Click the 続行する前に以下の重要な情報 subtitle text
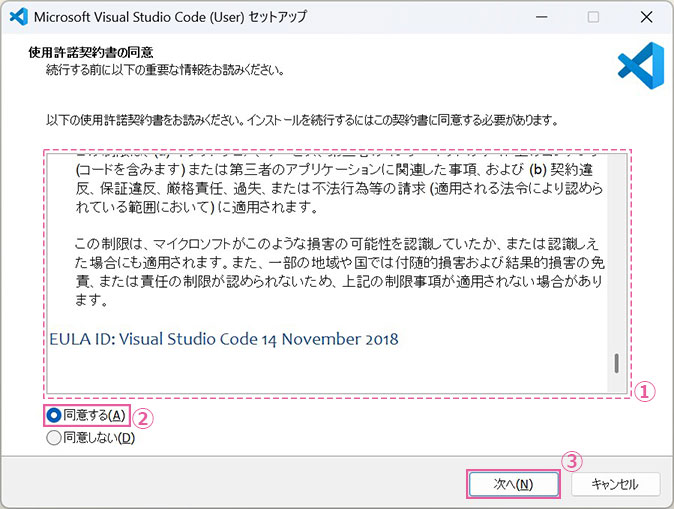674x509 pixels. [x=165, y=70]
